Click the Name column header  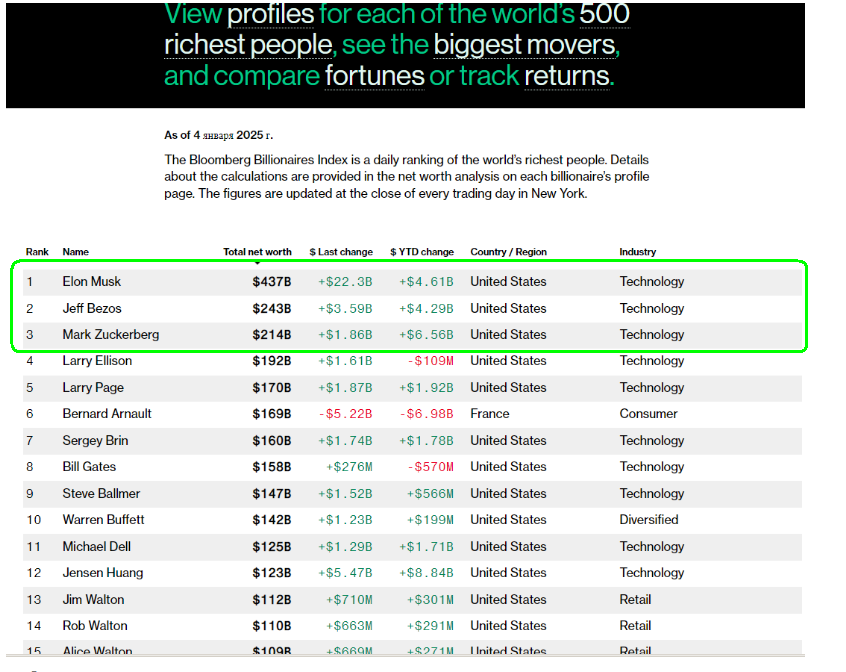76,252
